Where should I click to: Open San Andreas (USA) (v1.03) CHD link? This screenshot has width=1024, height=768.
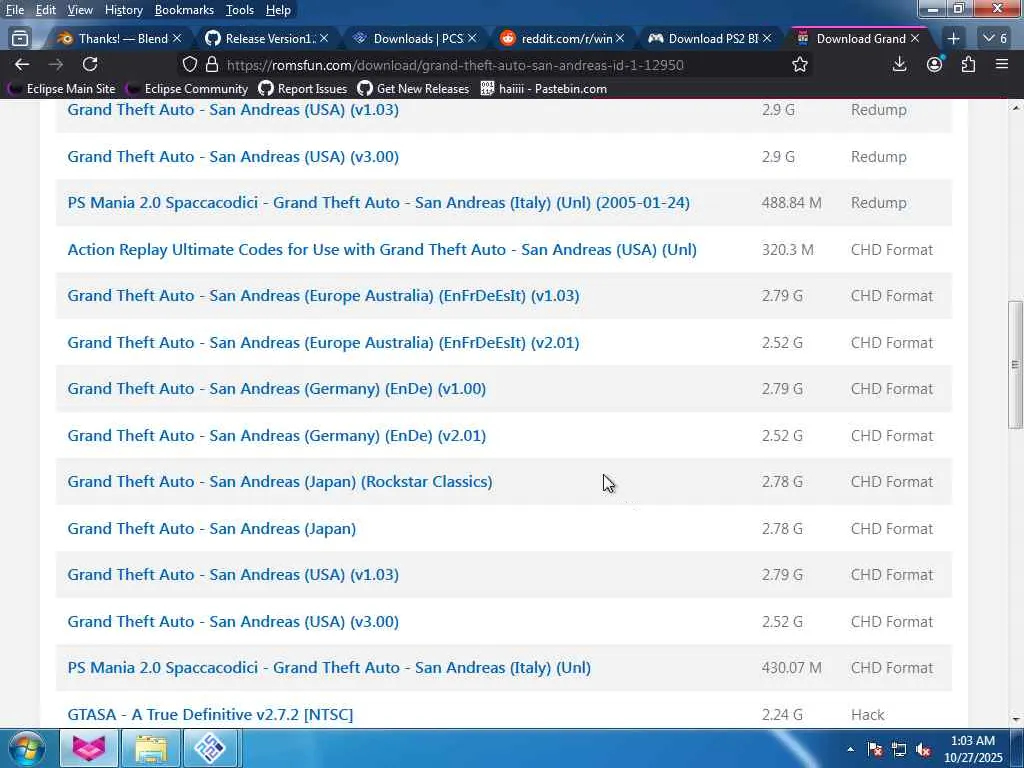[233, 575]
